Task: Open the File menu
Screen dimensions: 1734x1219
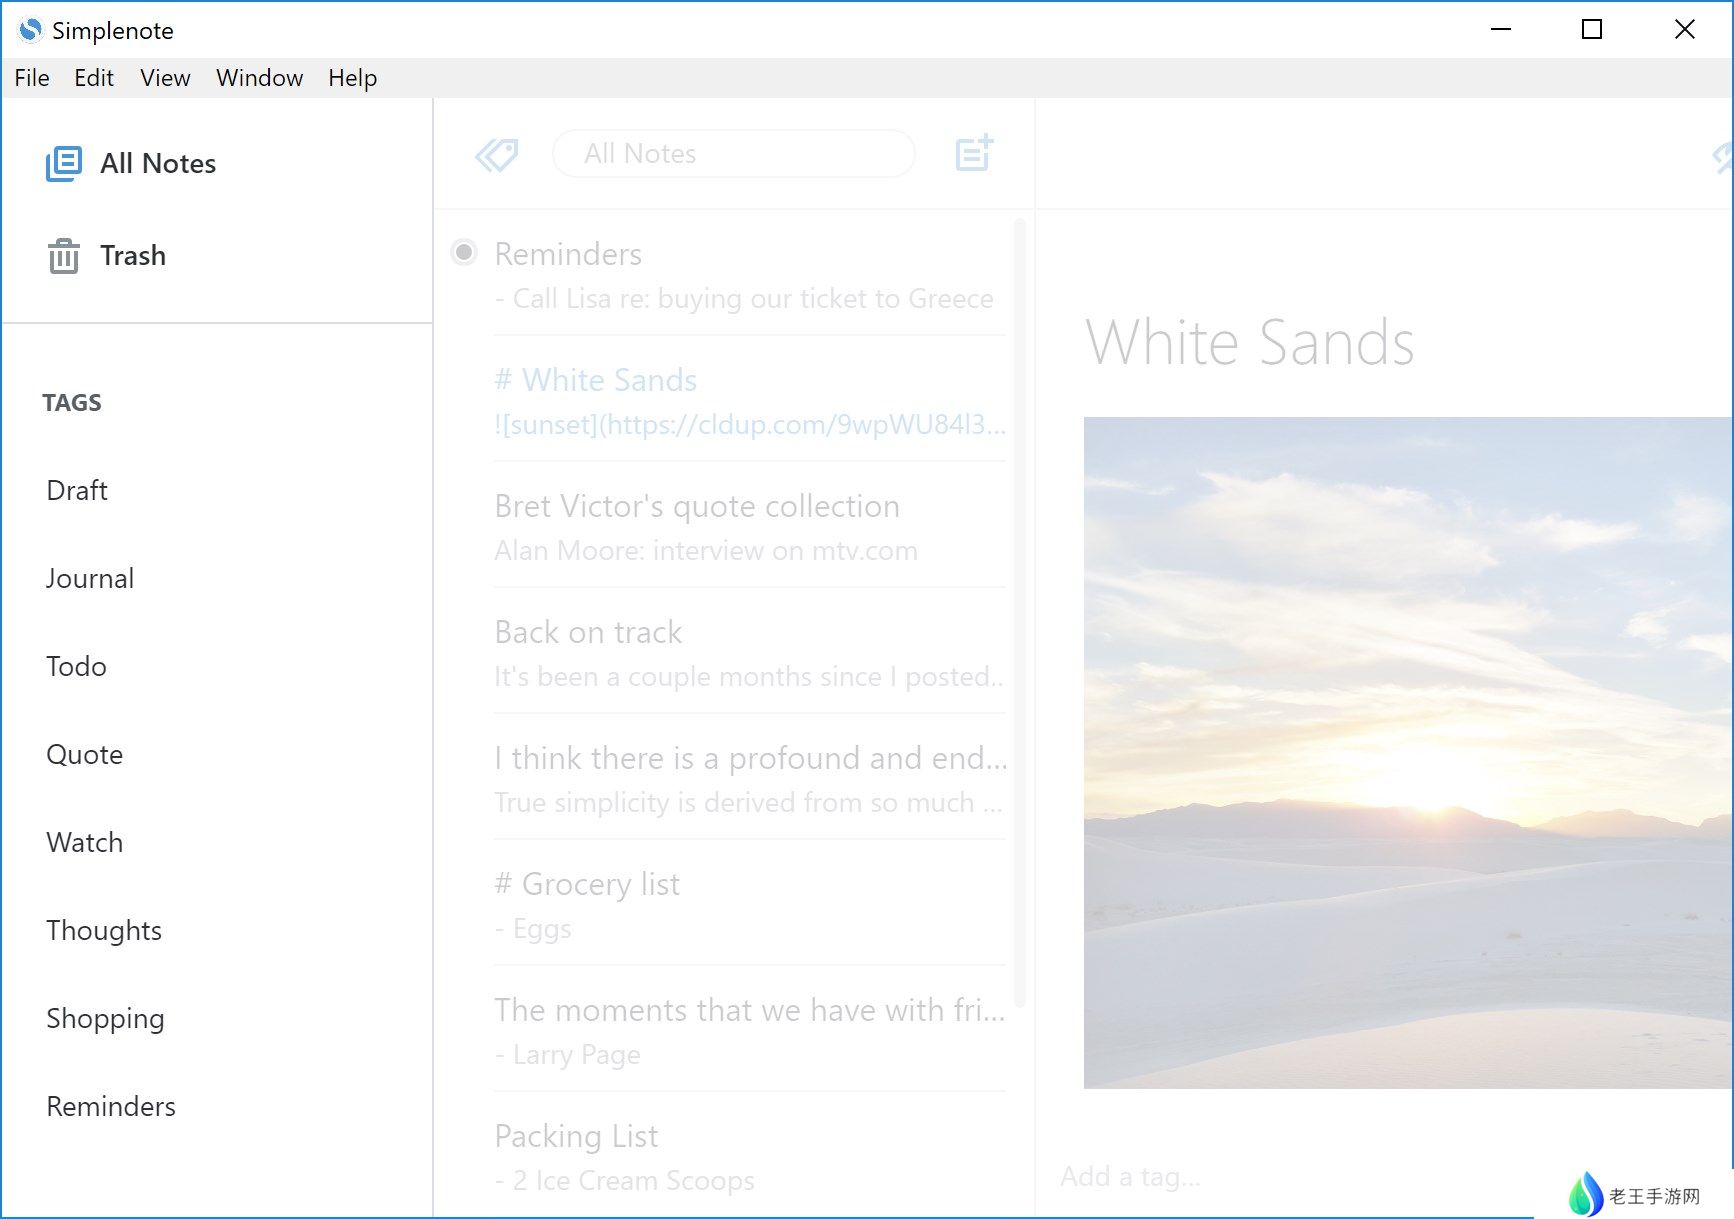Action: 32,78
